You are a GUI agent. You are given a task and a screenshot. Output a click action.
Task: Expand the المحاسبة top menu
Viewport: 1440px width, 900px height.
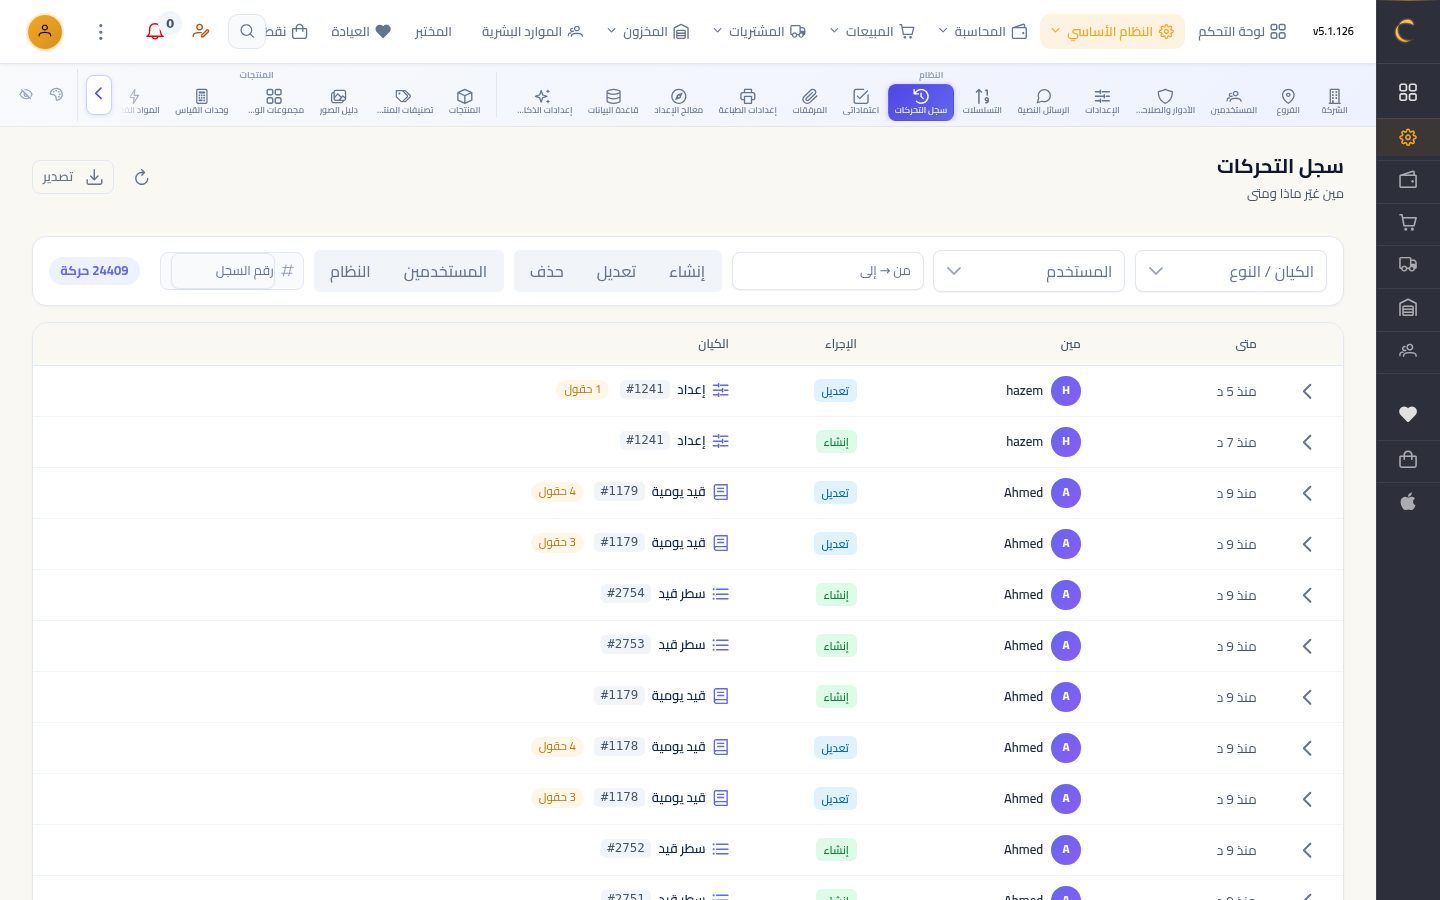click(983, 32)
